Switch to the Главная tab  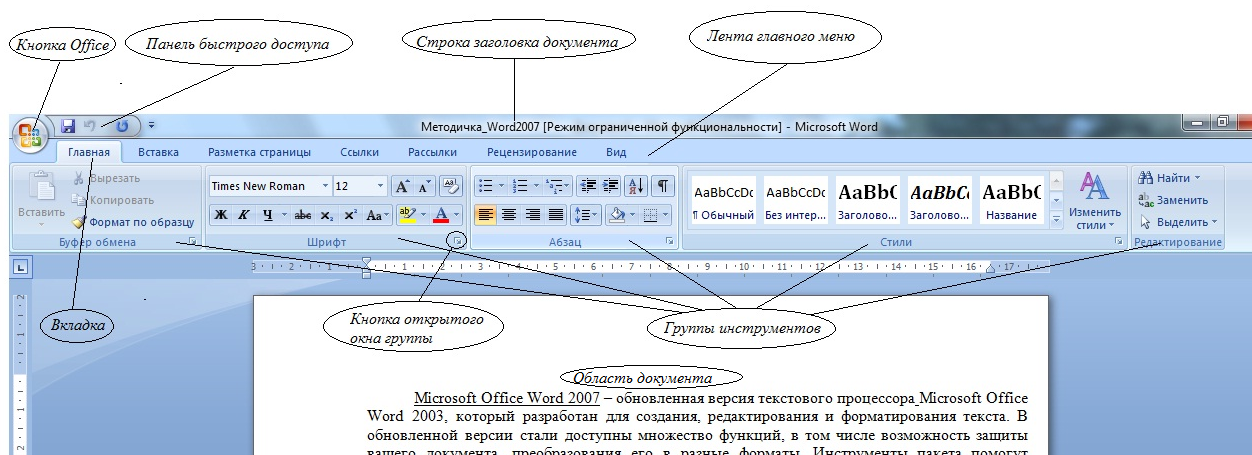click(89, 152)
